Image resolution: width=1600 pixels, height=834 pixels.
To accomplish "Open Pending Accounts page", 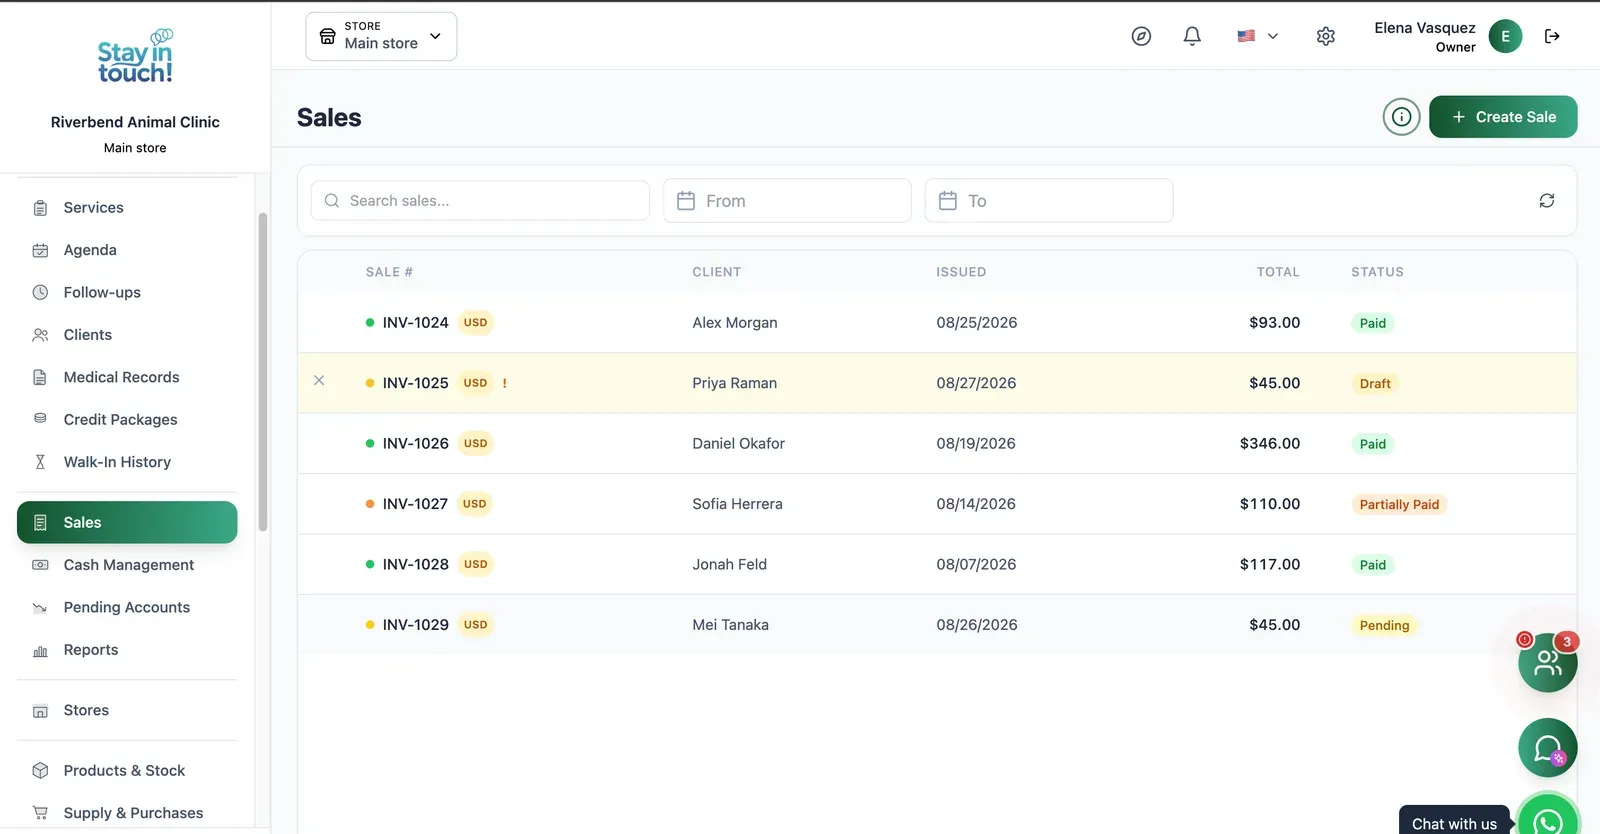I will [127, 607].
